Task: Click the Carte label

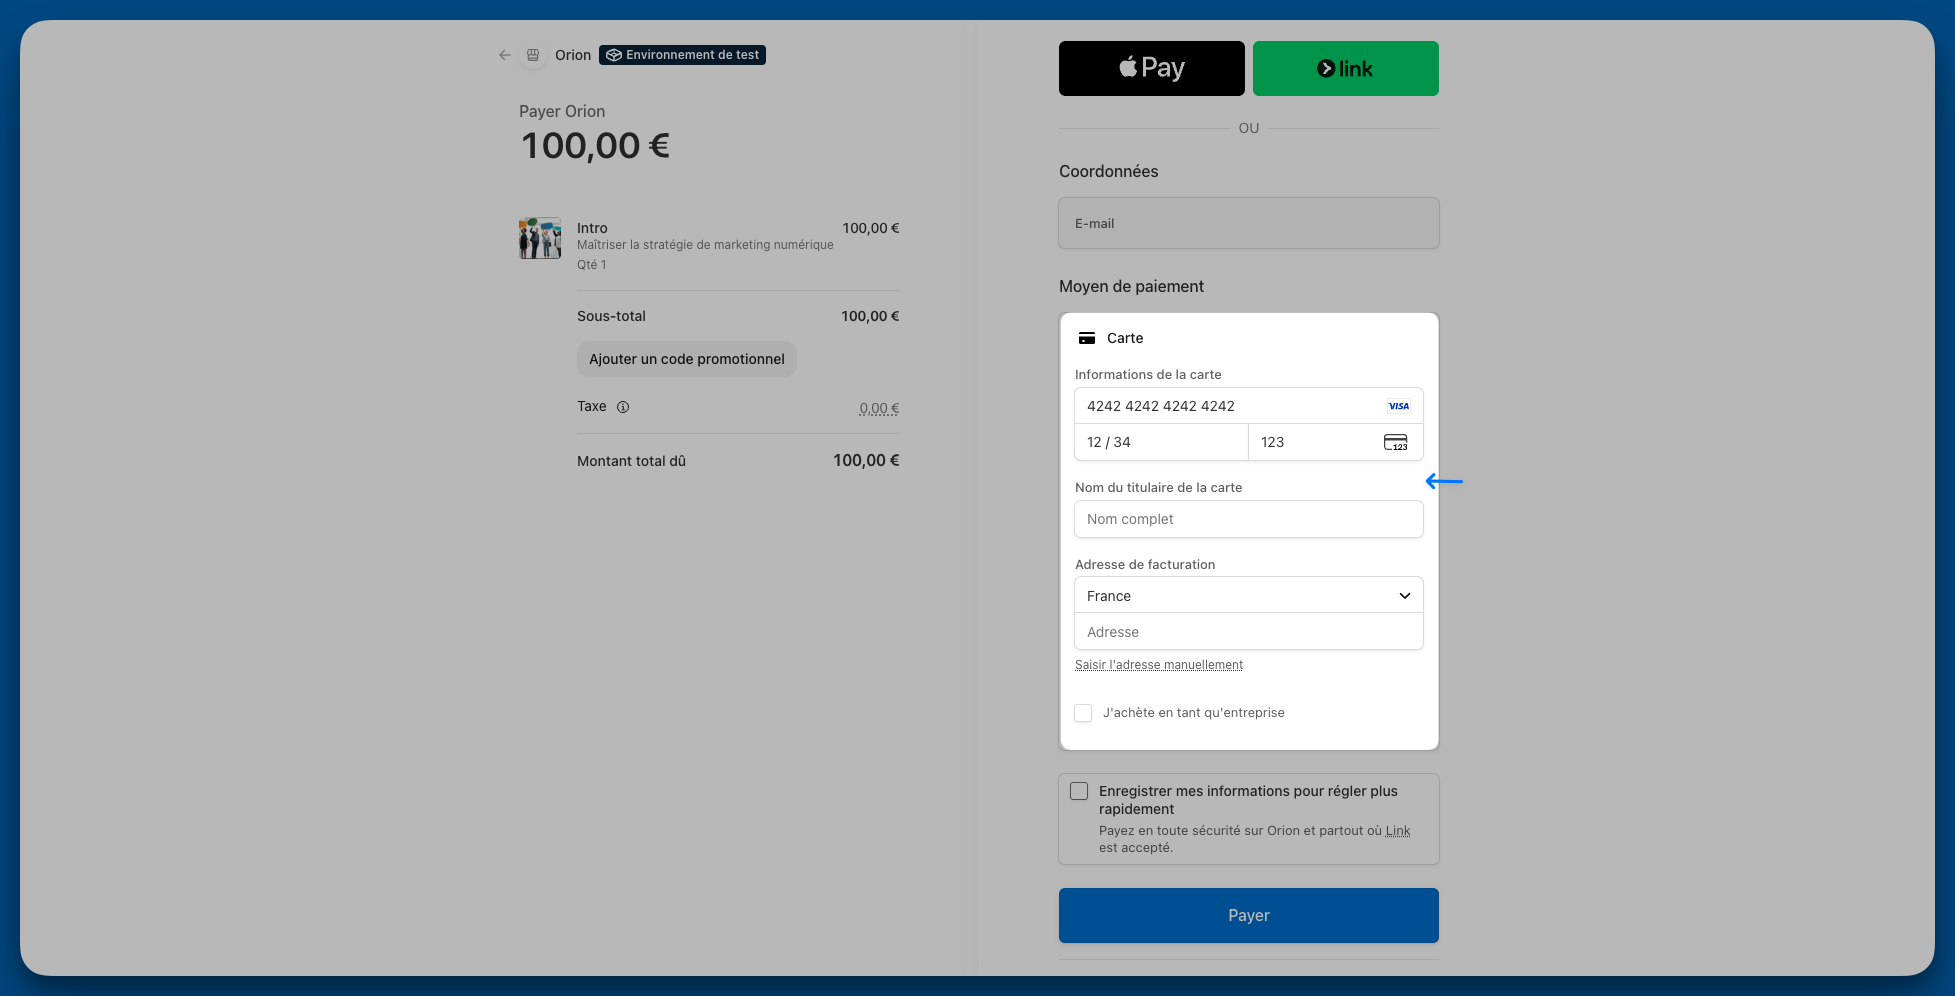Action: coord(1125,338)
